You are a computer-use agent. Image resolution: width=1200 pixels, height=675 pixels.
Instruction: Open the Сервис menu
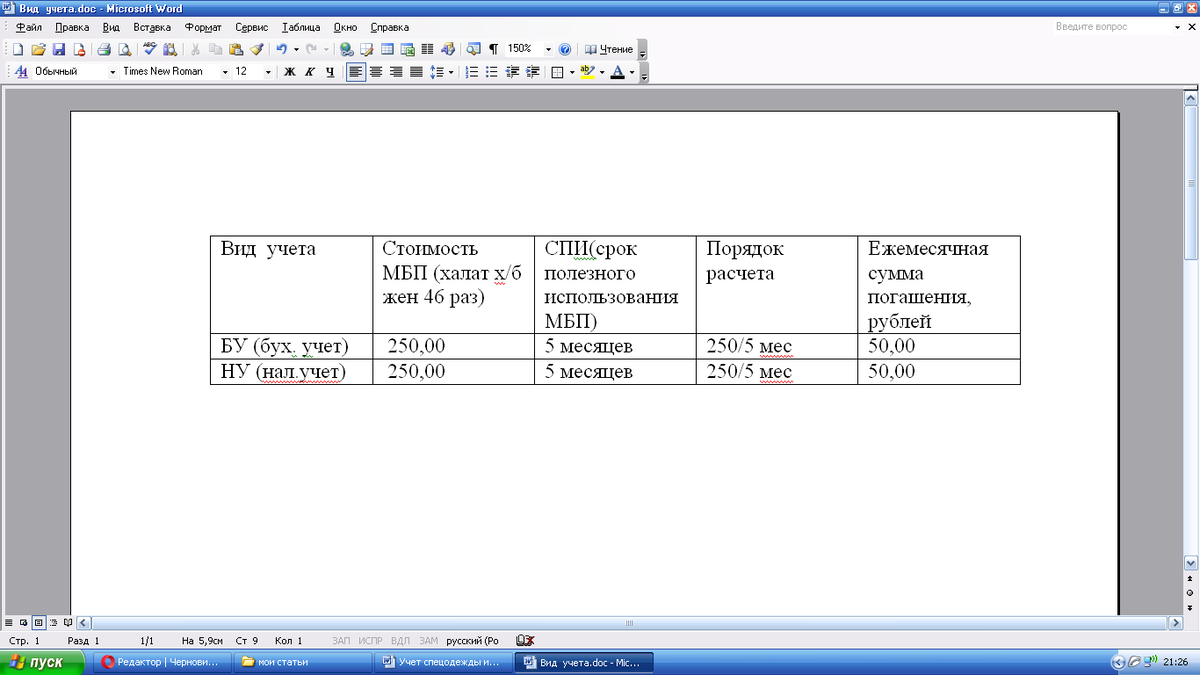(252, 27)
